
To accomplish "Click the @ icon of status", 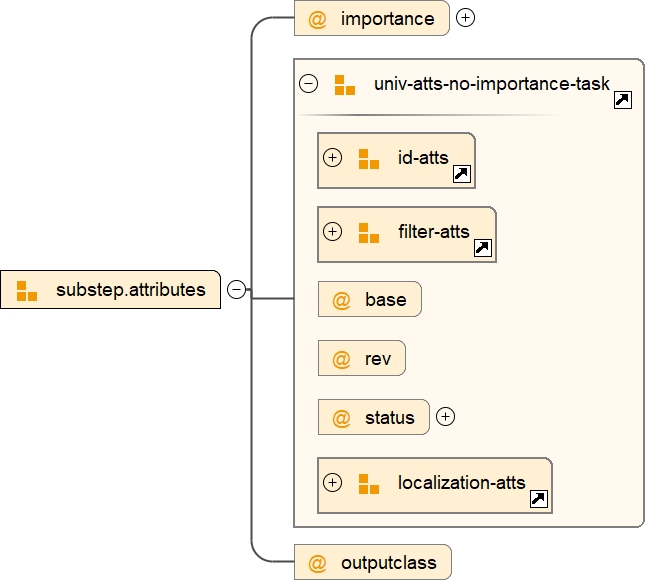I will point(341,418).
